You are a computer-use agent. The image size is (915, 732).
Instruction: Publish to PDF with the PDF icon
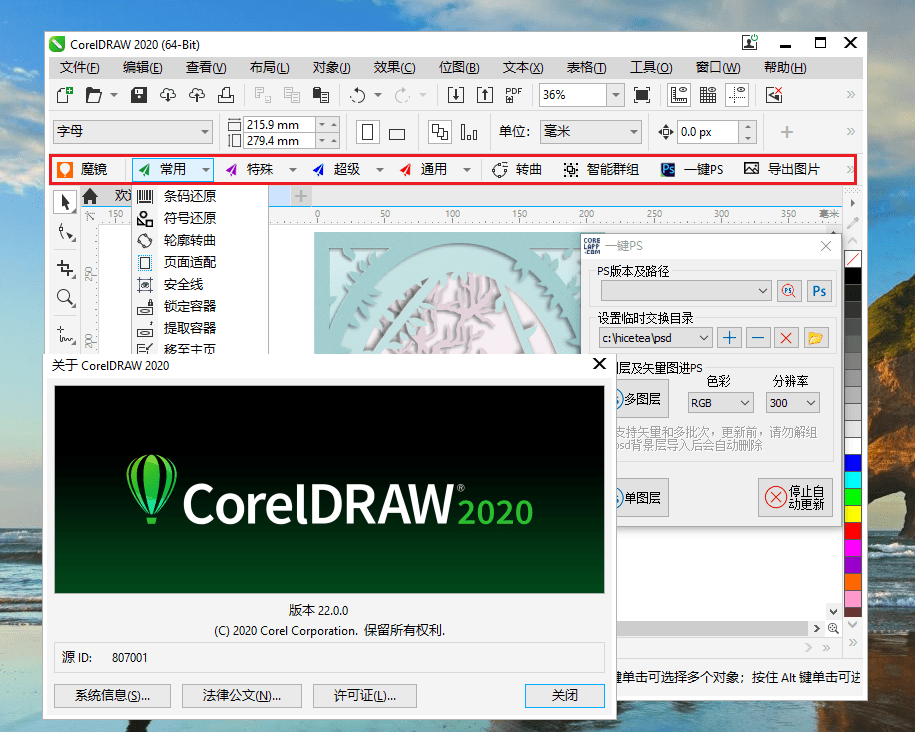(514, 95)
